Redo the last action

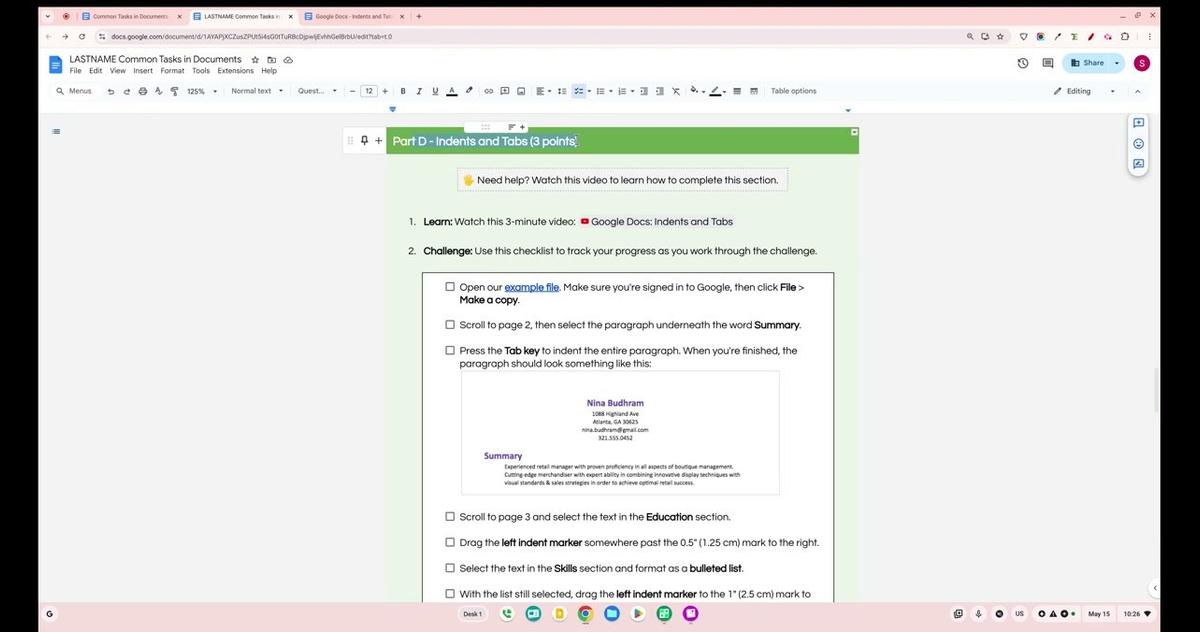(126, 91)
